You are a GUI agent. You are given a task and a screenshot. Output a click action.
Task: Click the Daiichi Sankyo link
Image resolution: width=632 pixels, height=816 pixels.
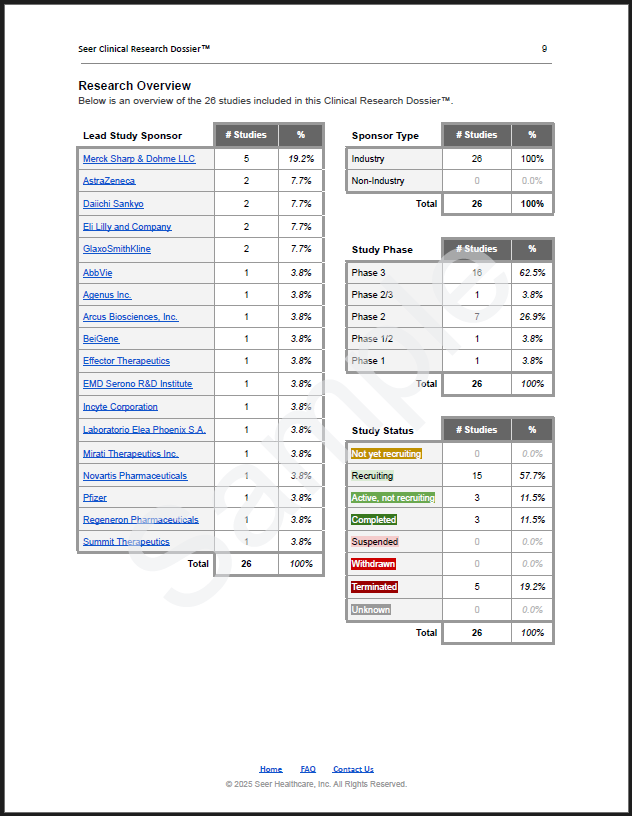point(113,203)
